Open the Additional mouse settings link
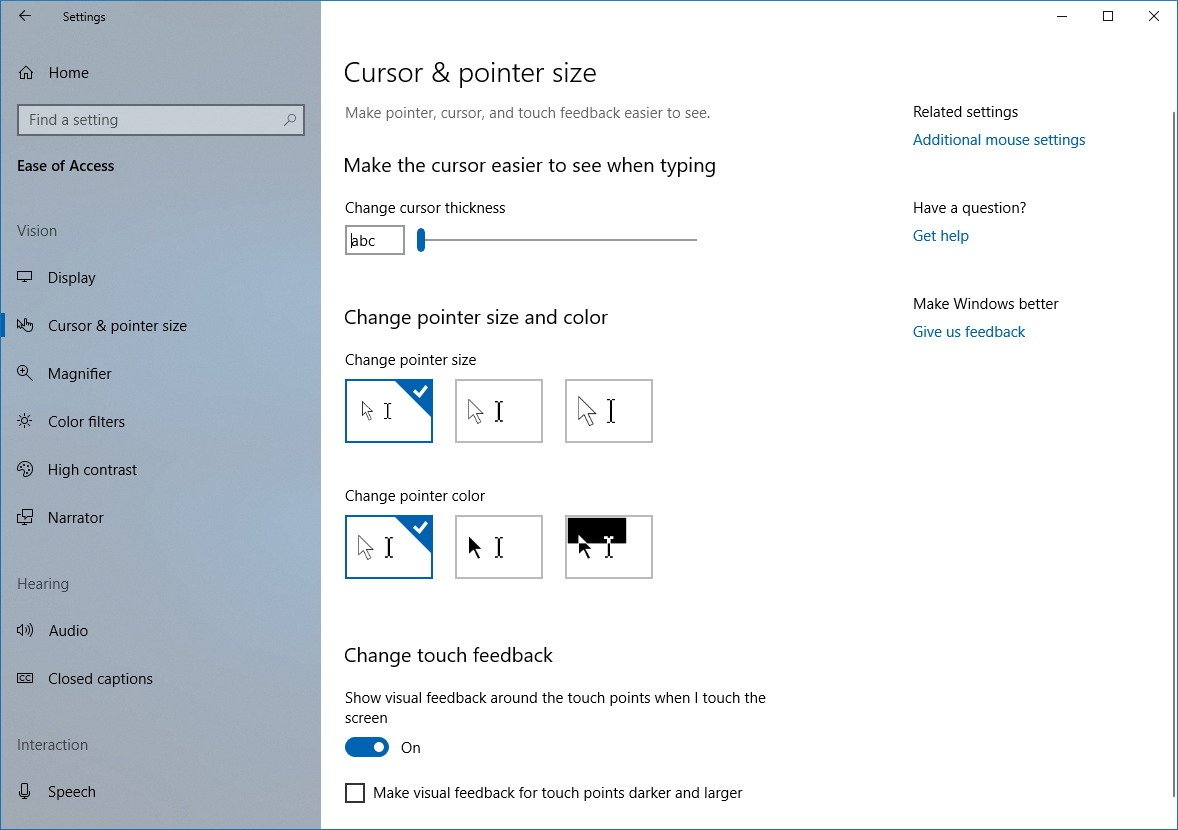 pos(998,140)
